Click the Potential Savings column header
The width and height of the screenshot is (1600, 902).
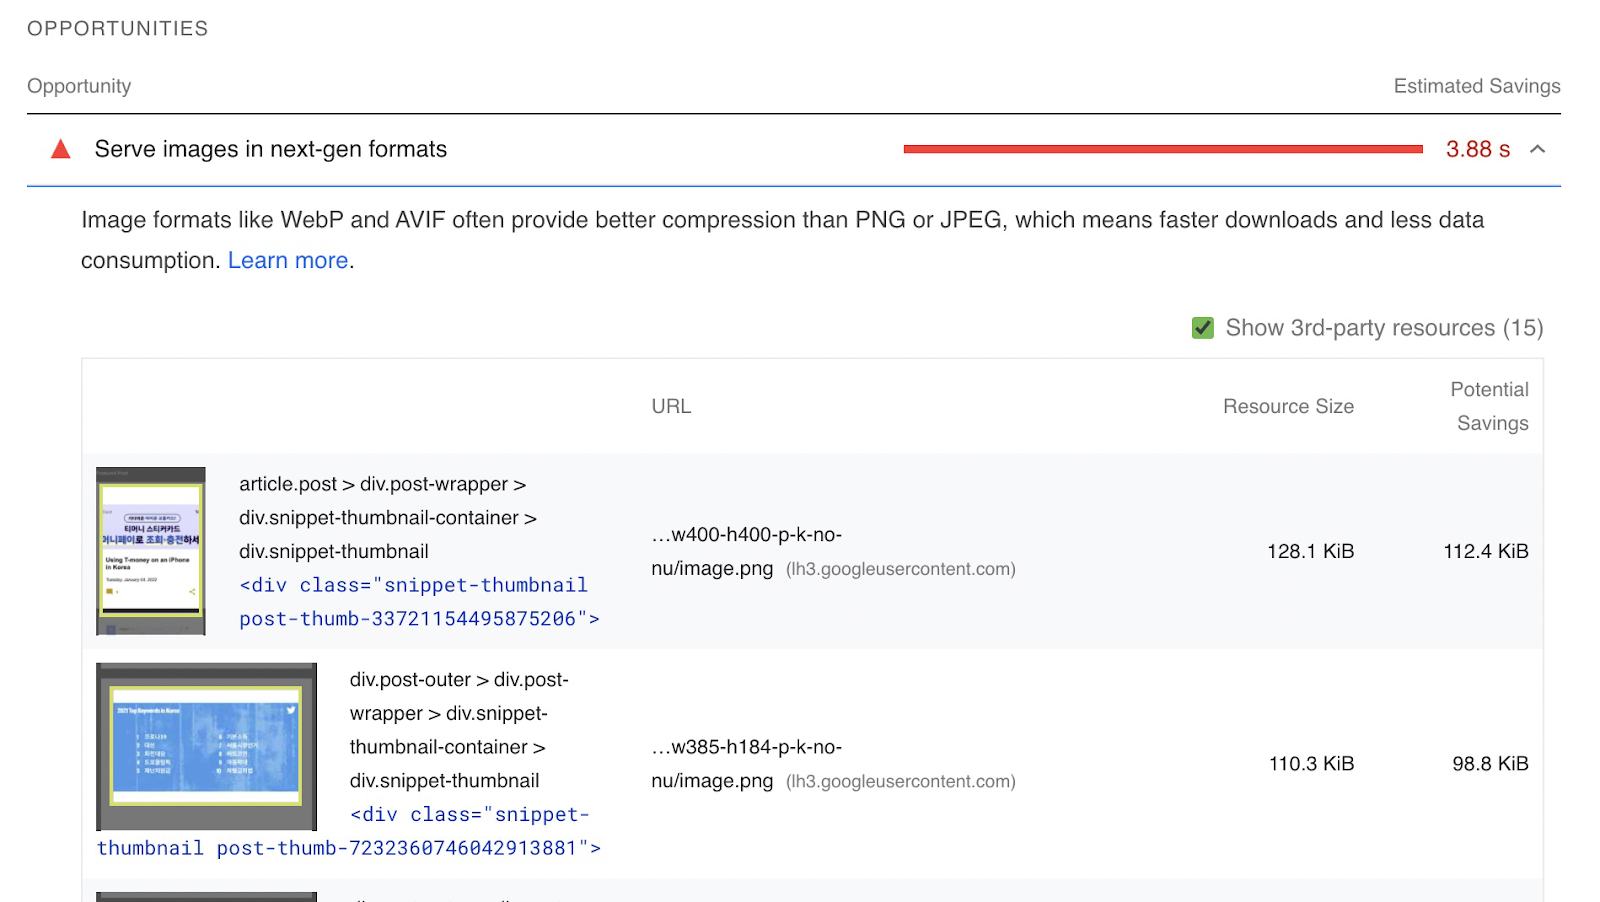click(1489, 406)
